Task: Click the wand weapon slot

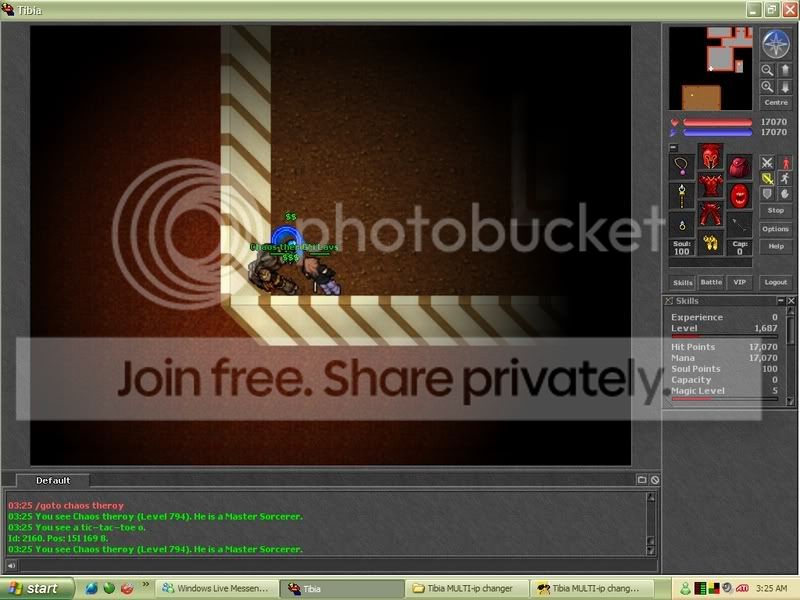Action: [682, 195]
